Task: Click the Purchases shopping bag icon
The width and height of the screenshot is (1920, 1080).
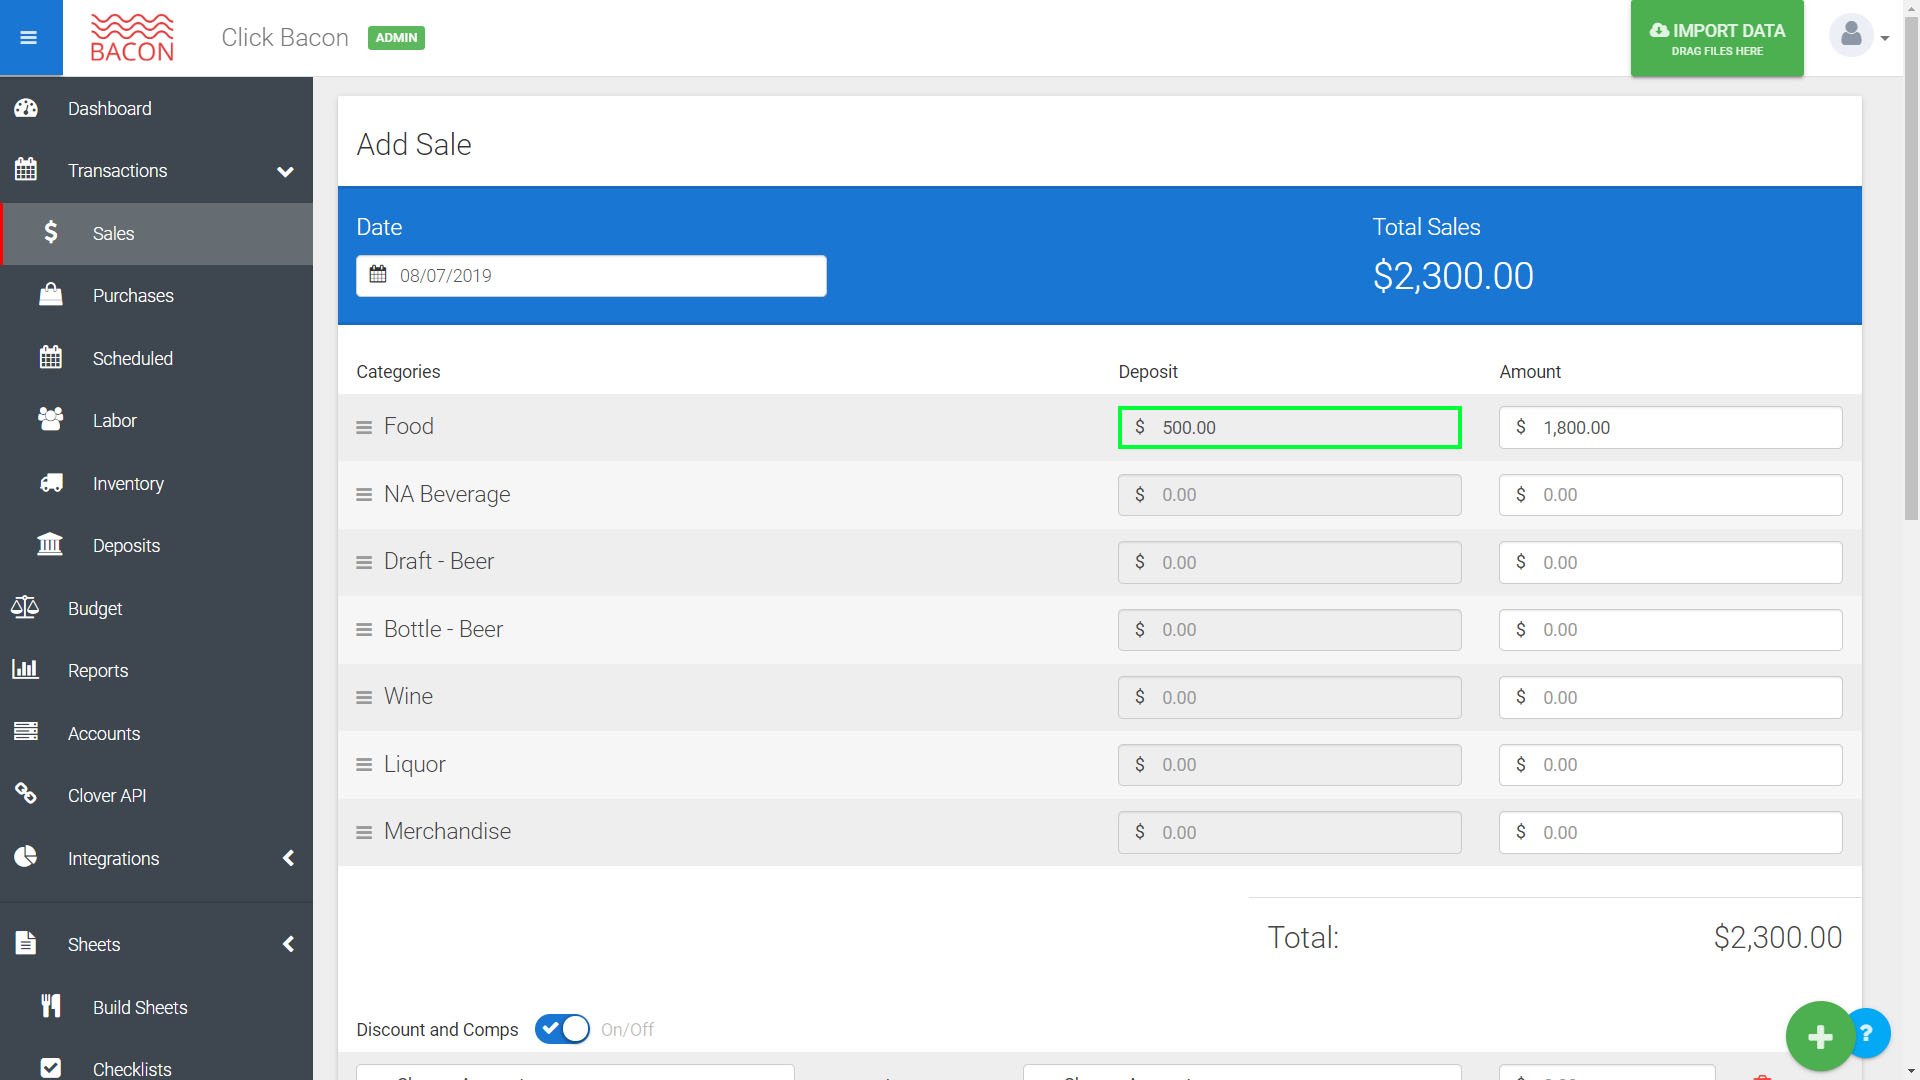Action: (51, 295)
